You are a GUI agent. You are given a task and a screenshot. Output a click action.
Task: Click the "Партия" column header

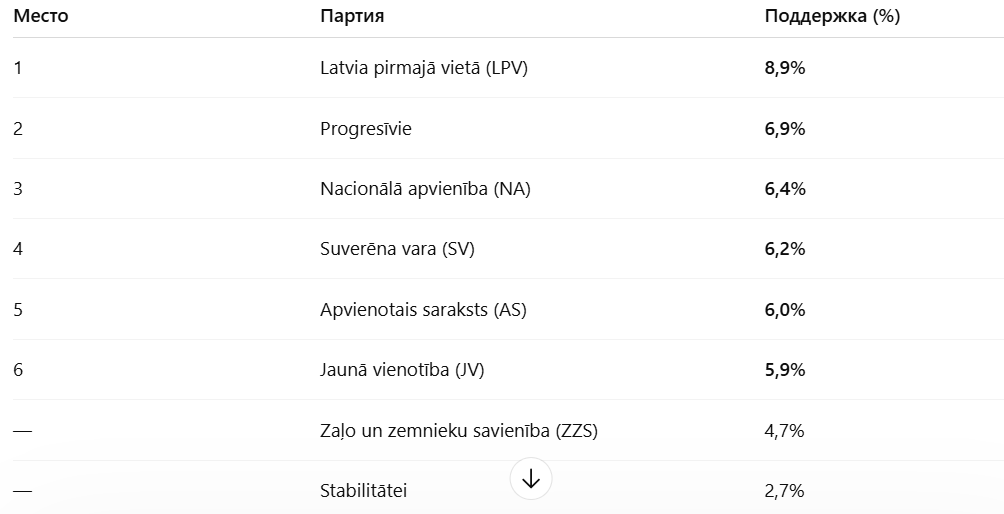352,17
